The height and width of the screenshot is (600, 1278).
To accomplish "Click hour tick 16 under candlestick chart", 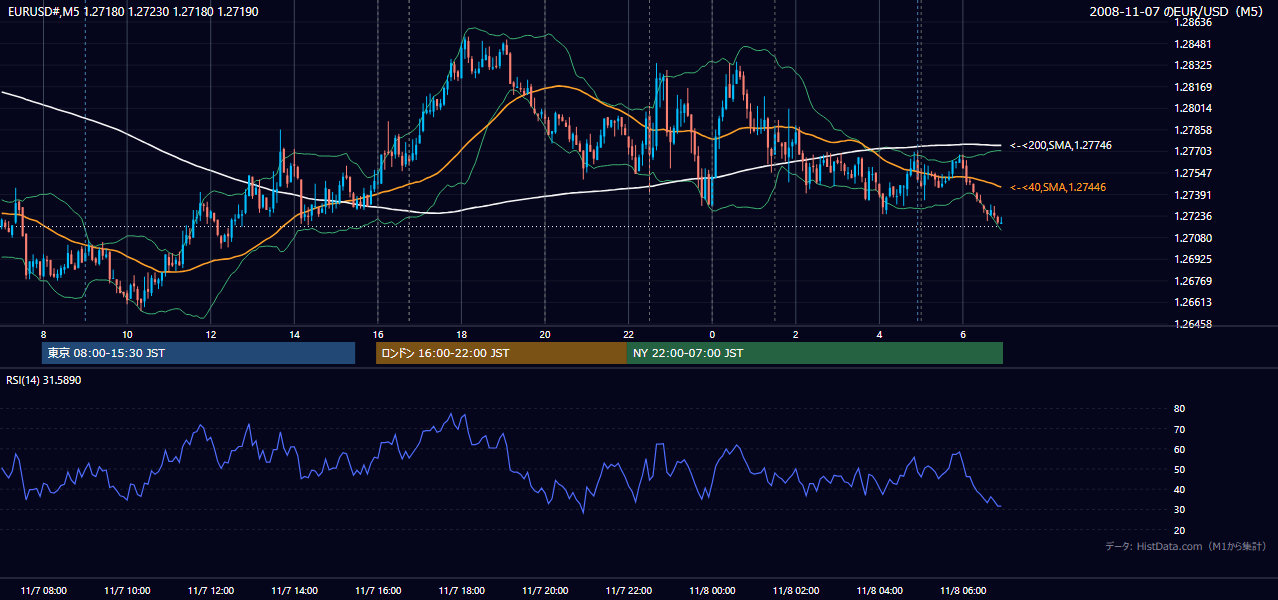I will point(378,334).
